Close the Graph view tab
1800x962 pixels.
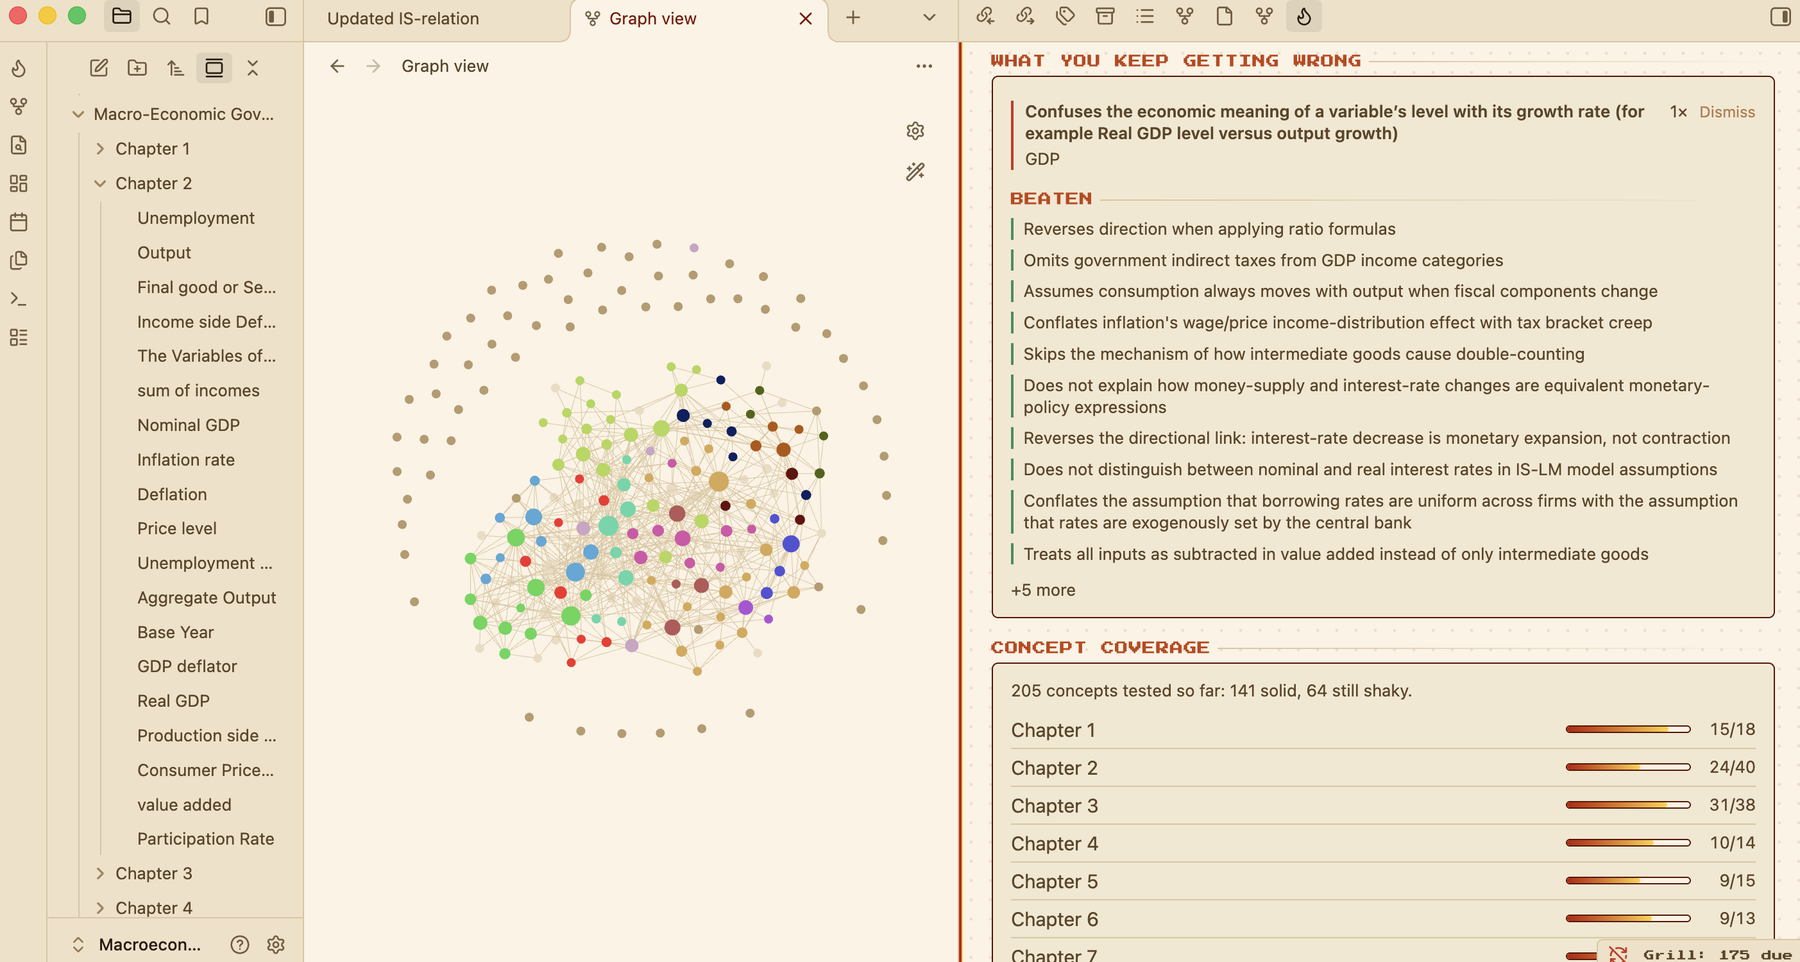pos(805,19)
